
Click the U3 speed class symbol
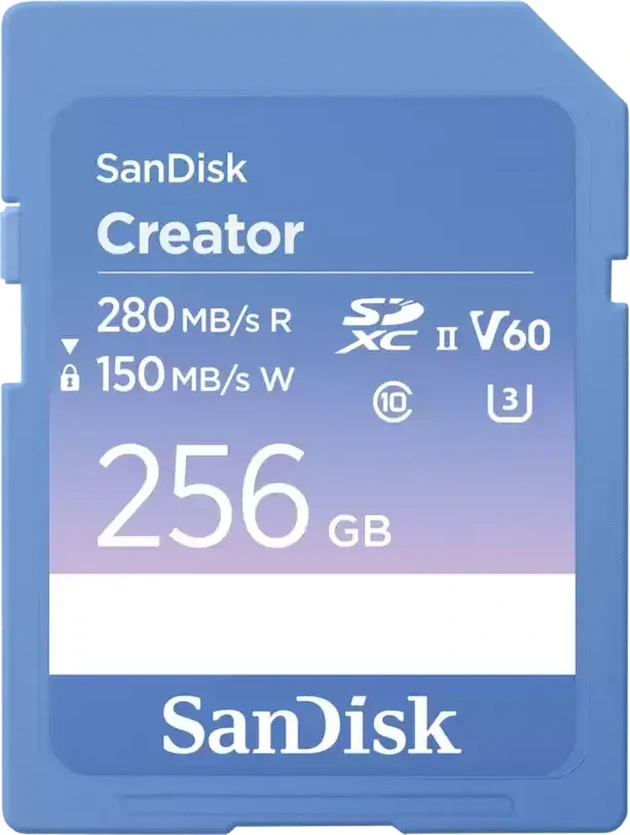click(510, 403)
